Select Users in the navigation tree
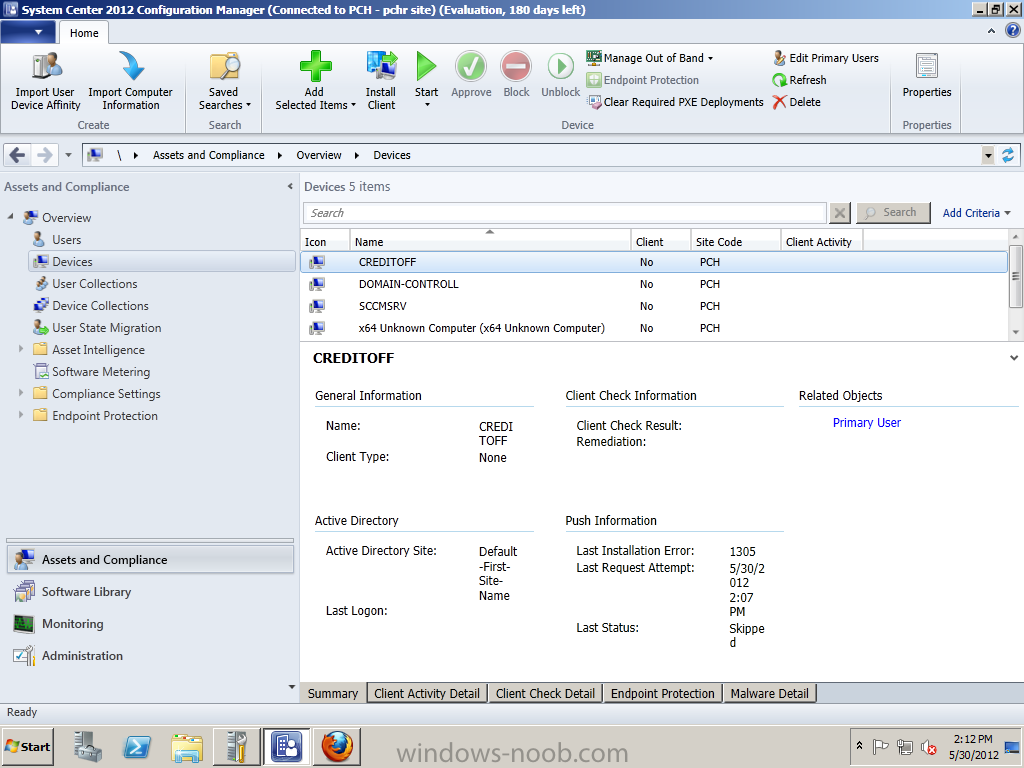1024x768 pixels. [x=67, y=240]
